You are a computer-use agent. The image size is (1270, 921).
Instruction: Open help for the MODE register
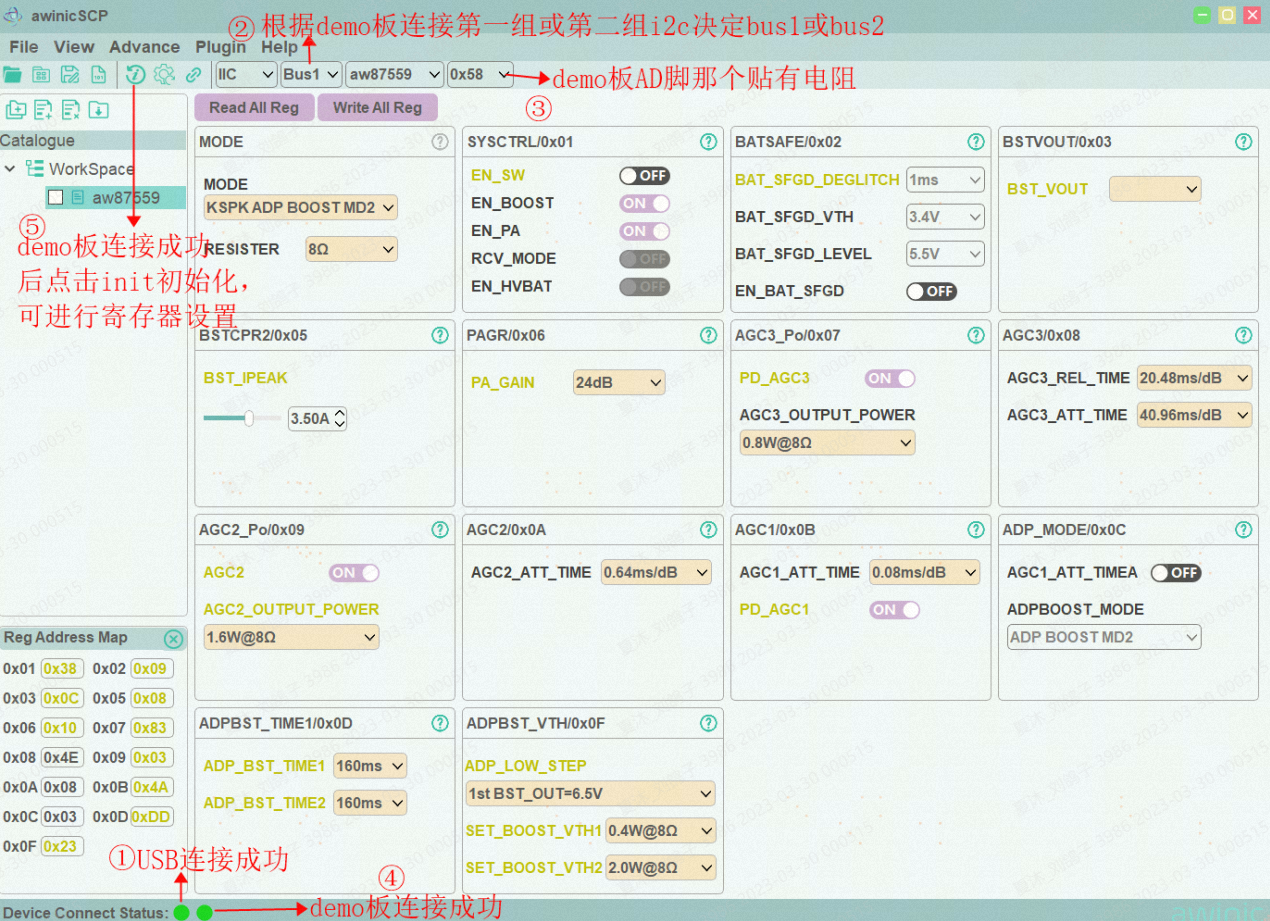click(440, 142)
